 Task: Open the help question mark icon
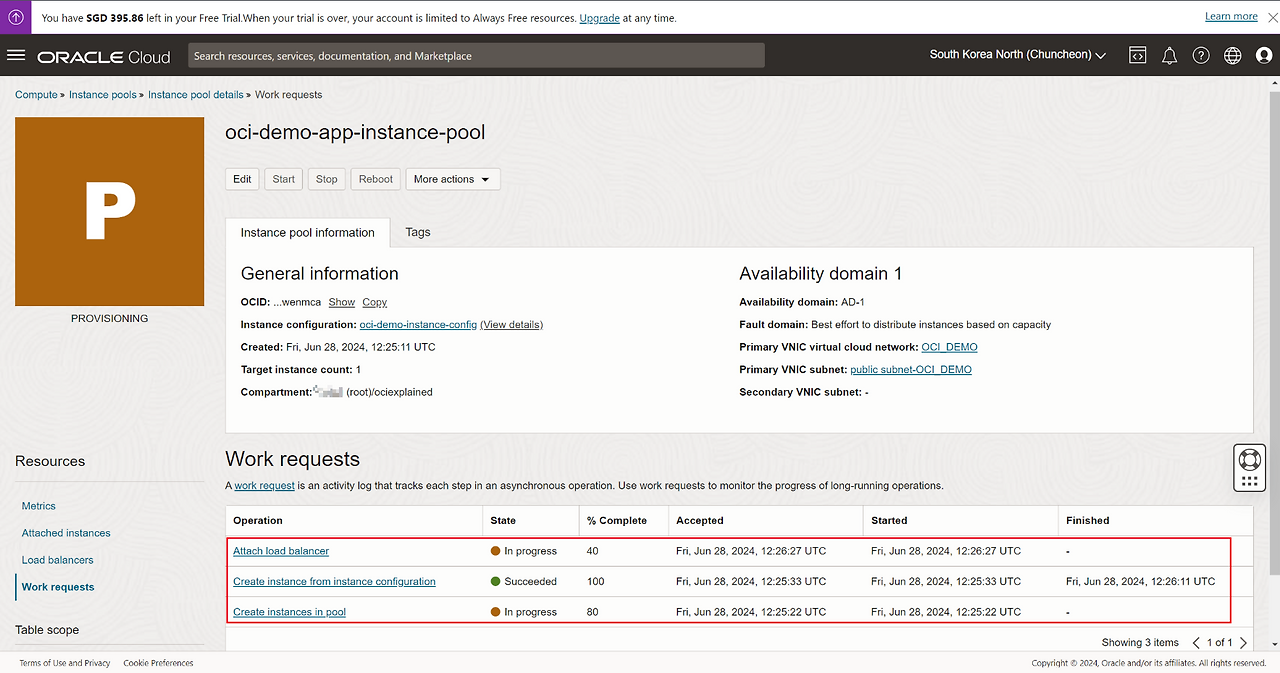click(x=1201, y=56)
